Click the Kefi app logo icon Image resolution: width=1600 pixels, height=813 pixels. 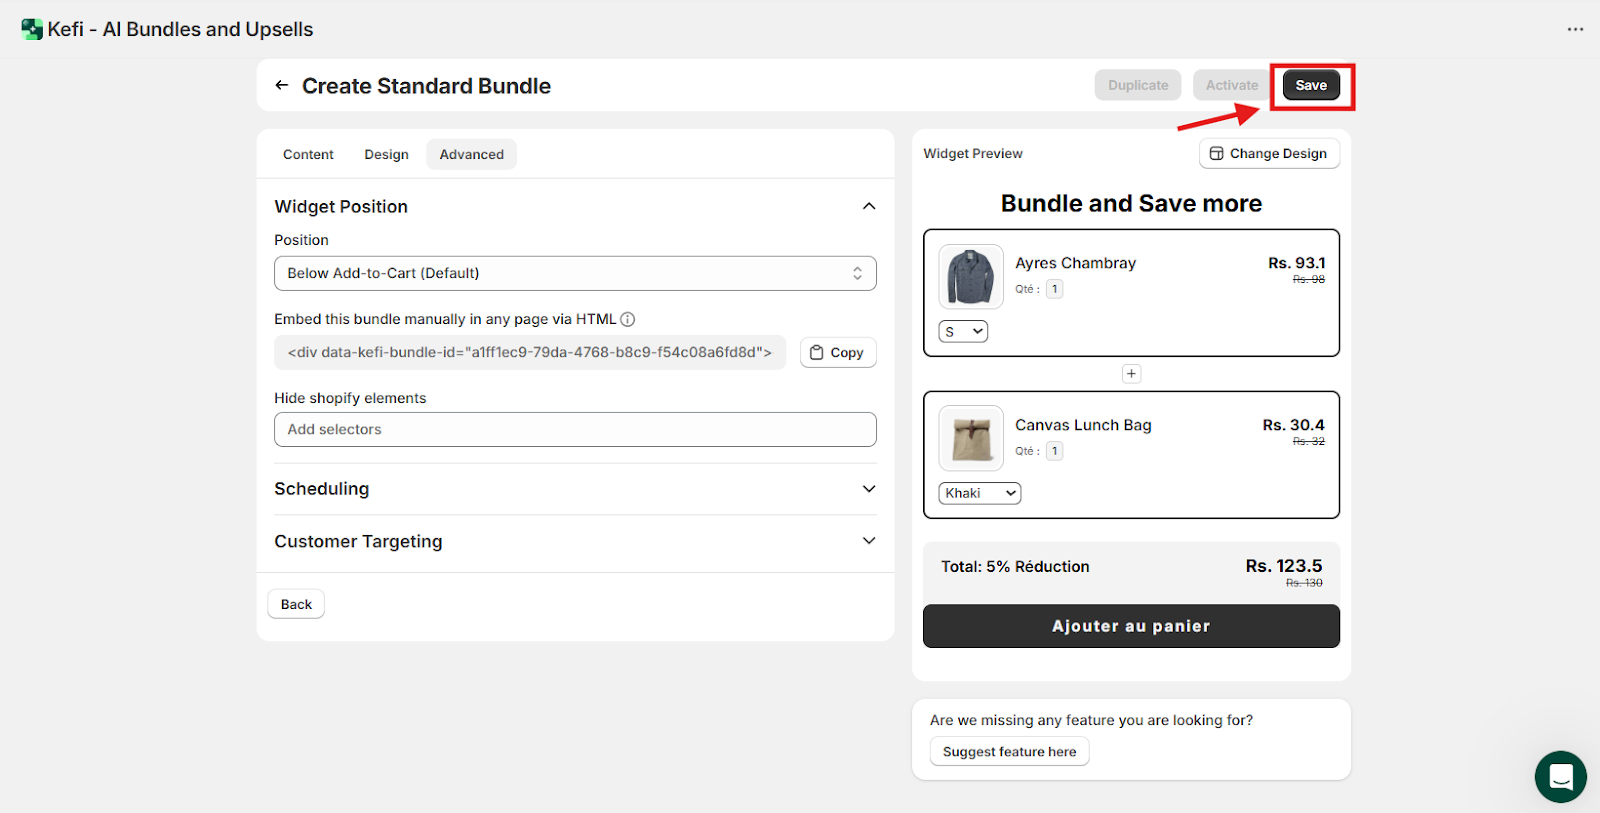pos(32,29)
